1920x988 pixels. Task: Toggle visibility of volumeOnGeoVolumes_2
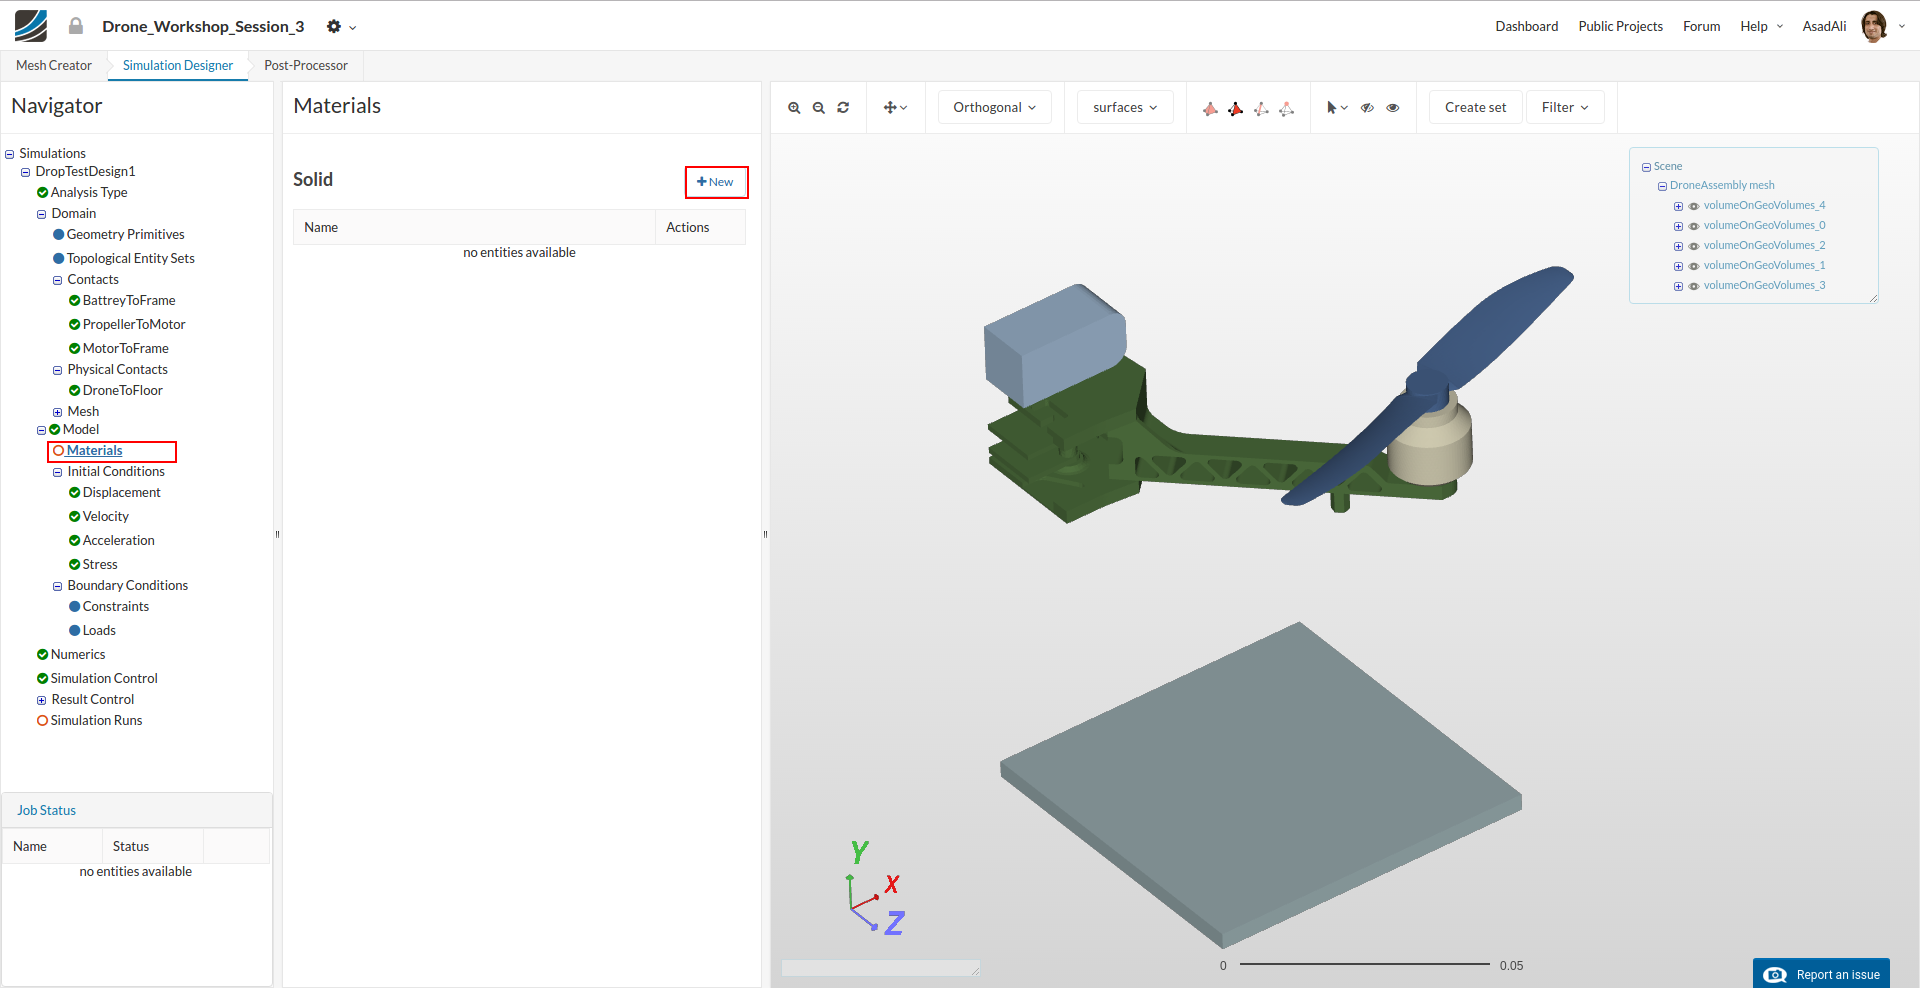(x=1694, y=246)
